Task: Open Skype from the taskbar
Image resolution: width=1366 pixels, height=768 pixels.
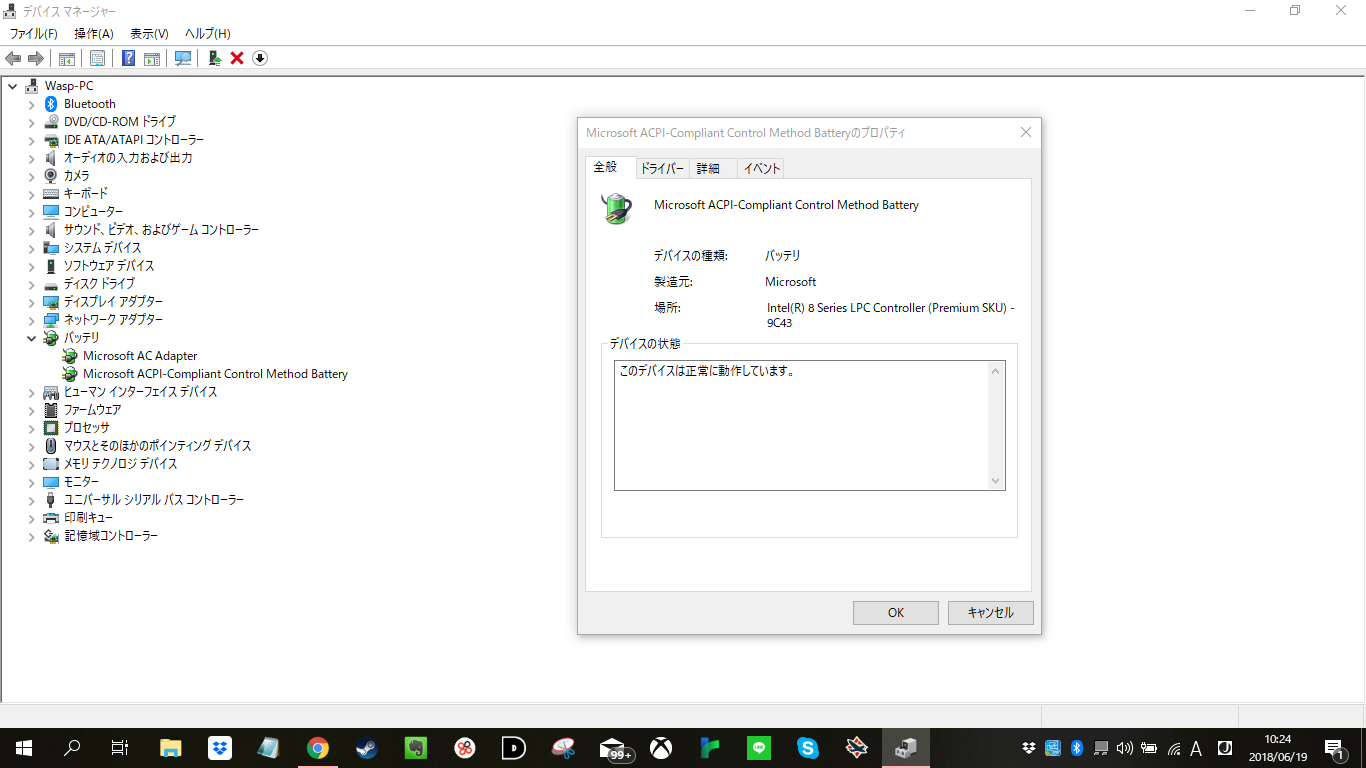Action: (808, 748)
